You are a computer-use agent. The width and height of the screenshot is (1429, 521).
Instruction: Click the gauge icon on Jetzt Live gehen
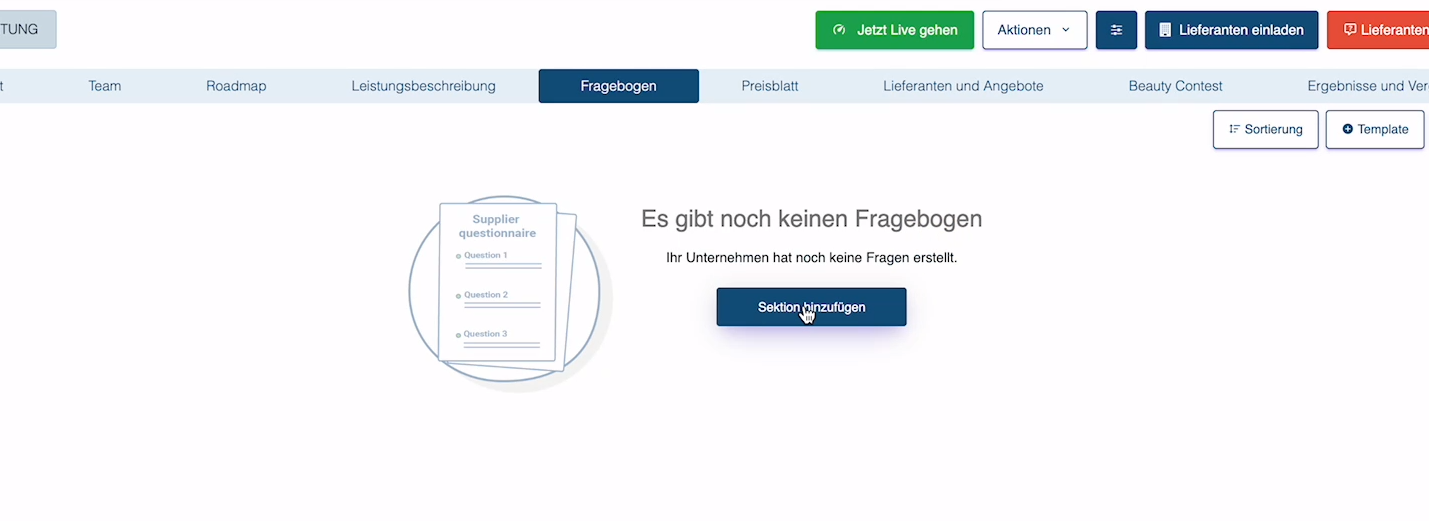pos(839,30)
